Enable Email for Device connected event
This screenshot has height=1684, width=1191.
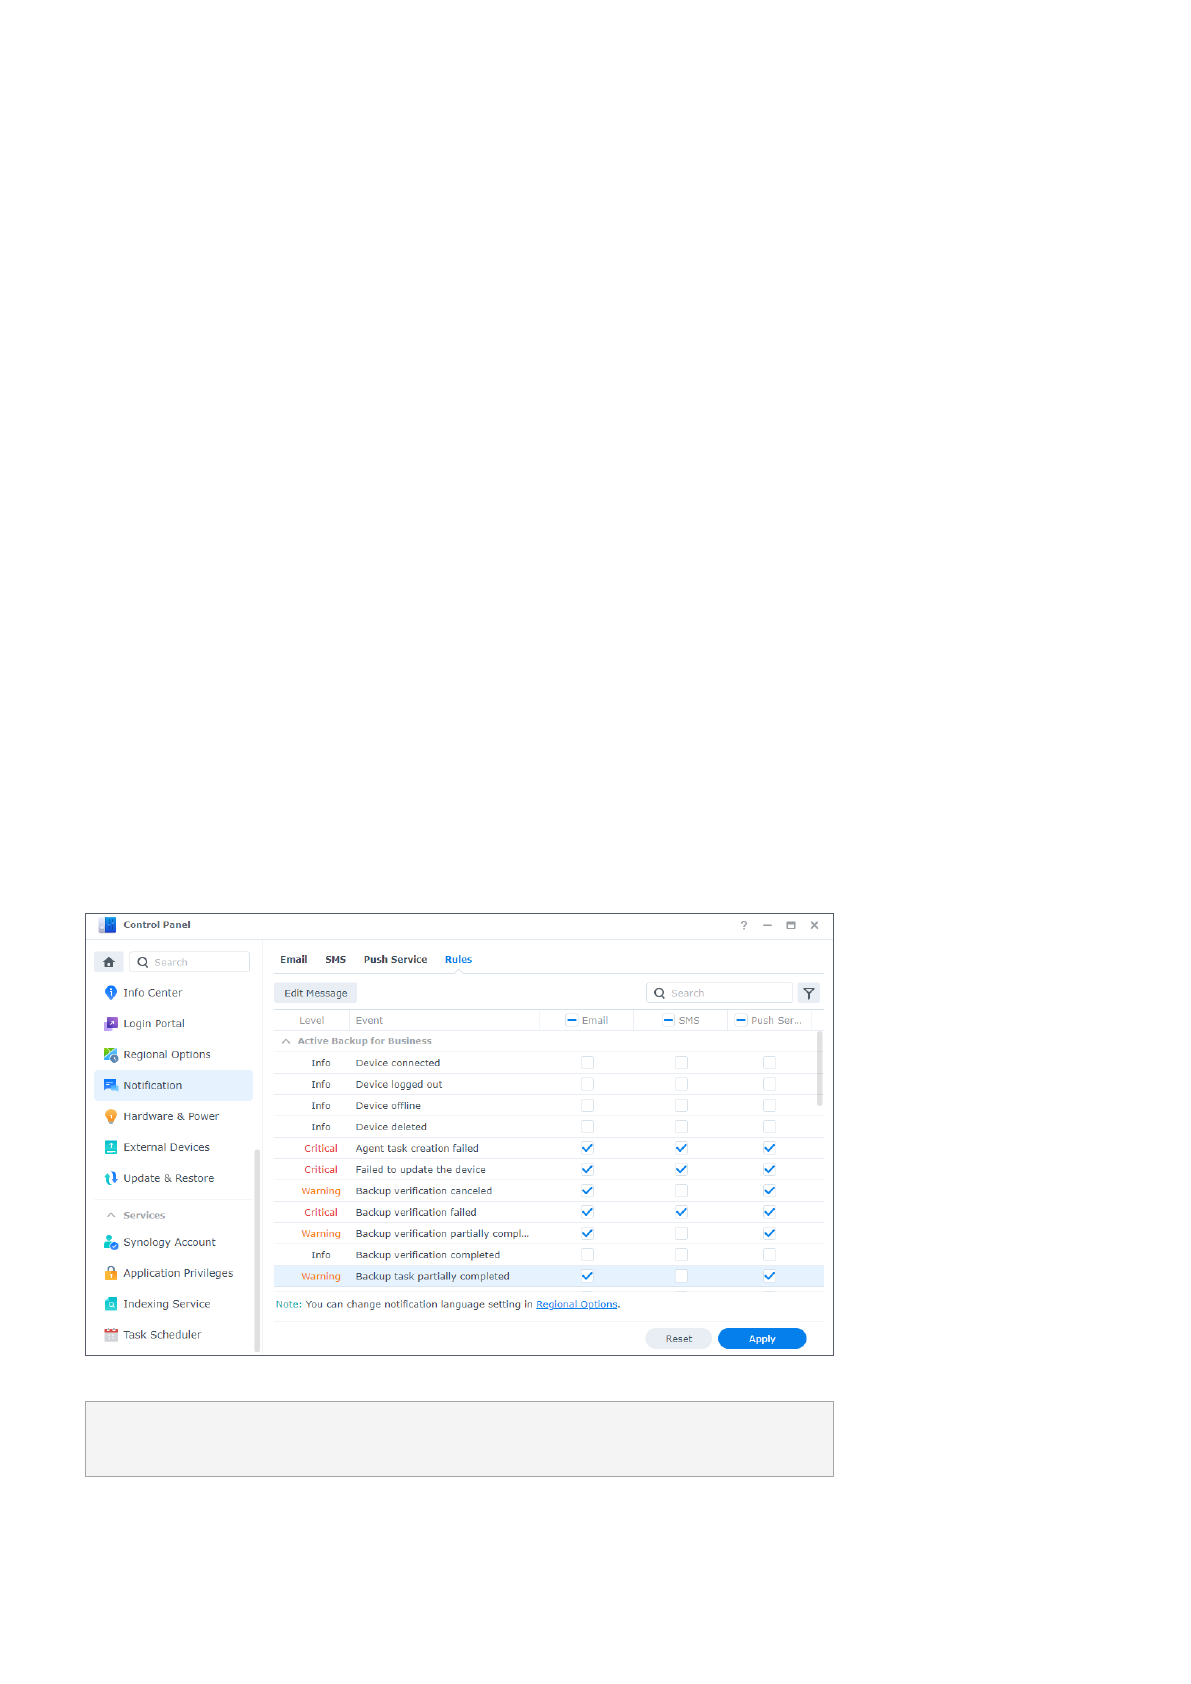pos(587,1063)
